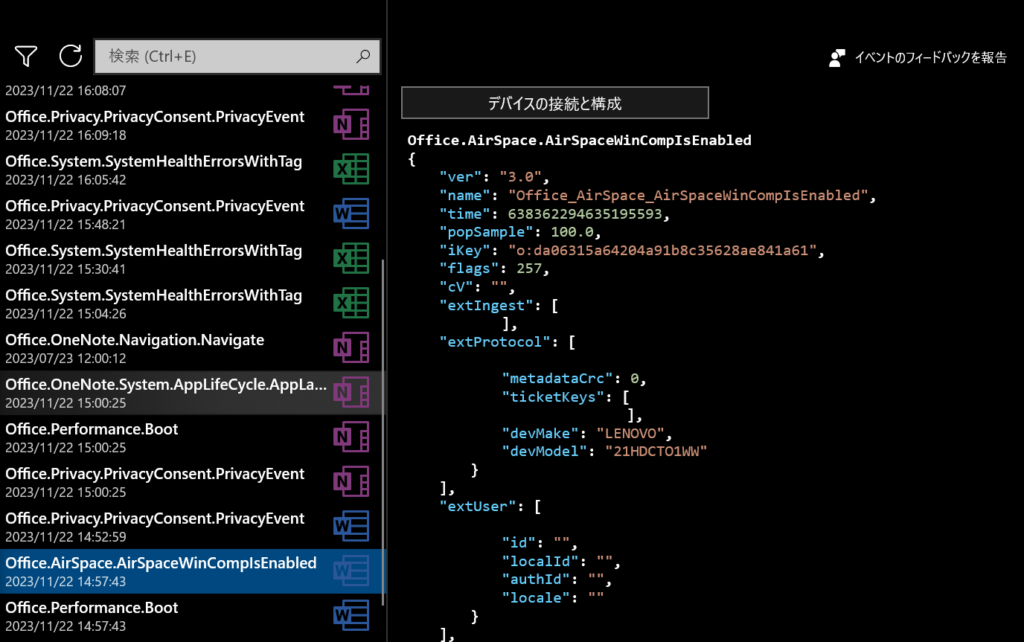This screenshot has height=642, width=1024.
Task: Click the "metadataCrc": 0 line
Action: click(574, 378)
